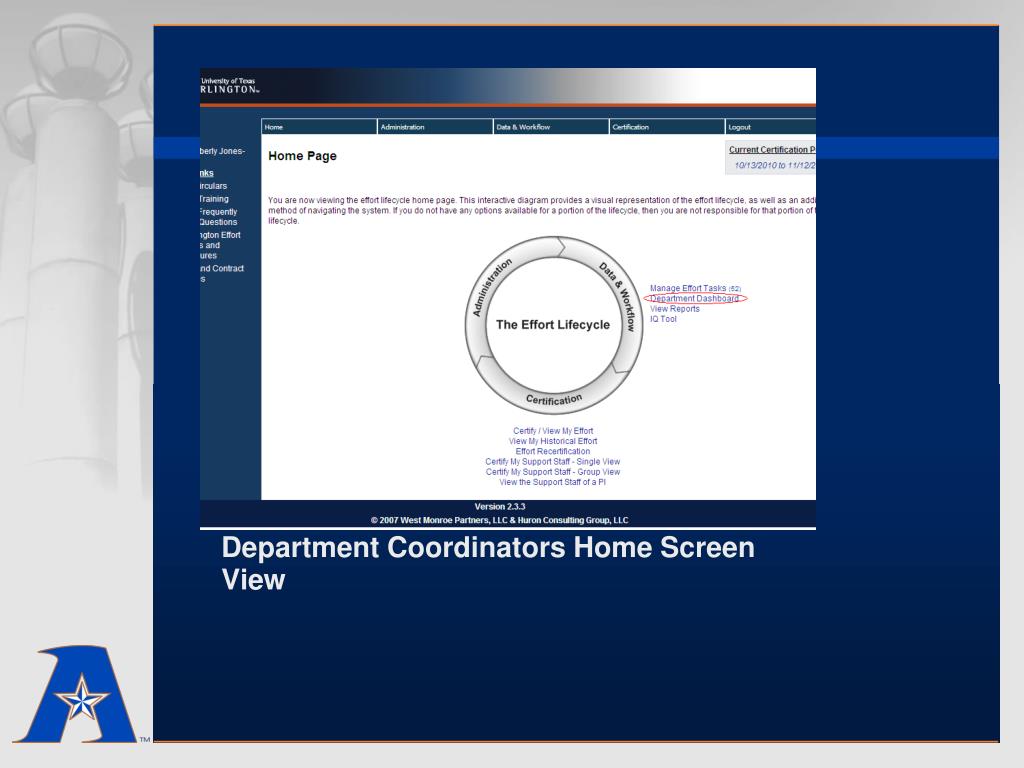Click the Certification segment of lifecycle ring
1024x768 pixels.
coord(554,399)
